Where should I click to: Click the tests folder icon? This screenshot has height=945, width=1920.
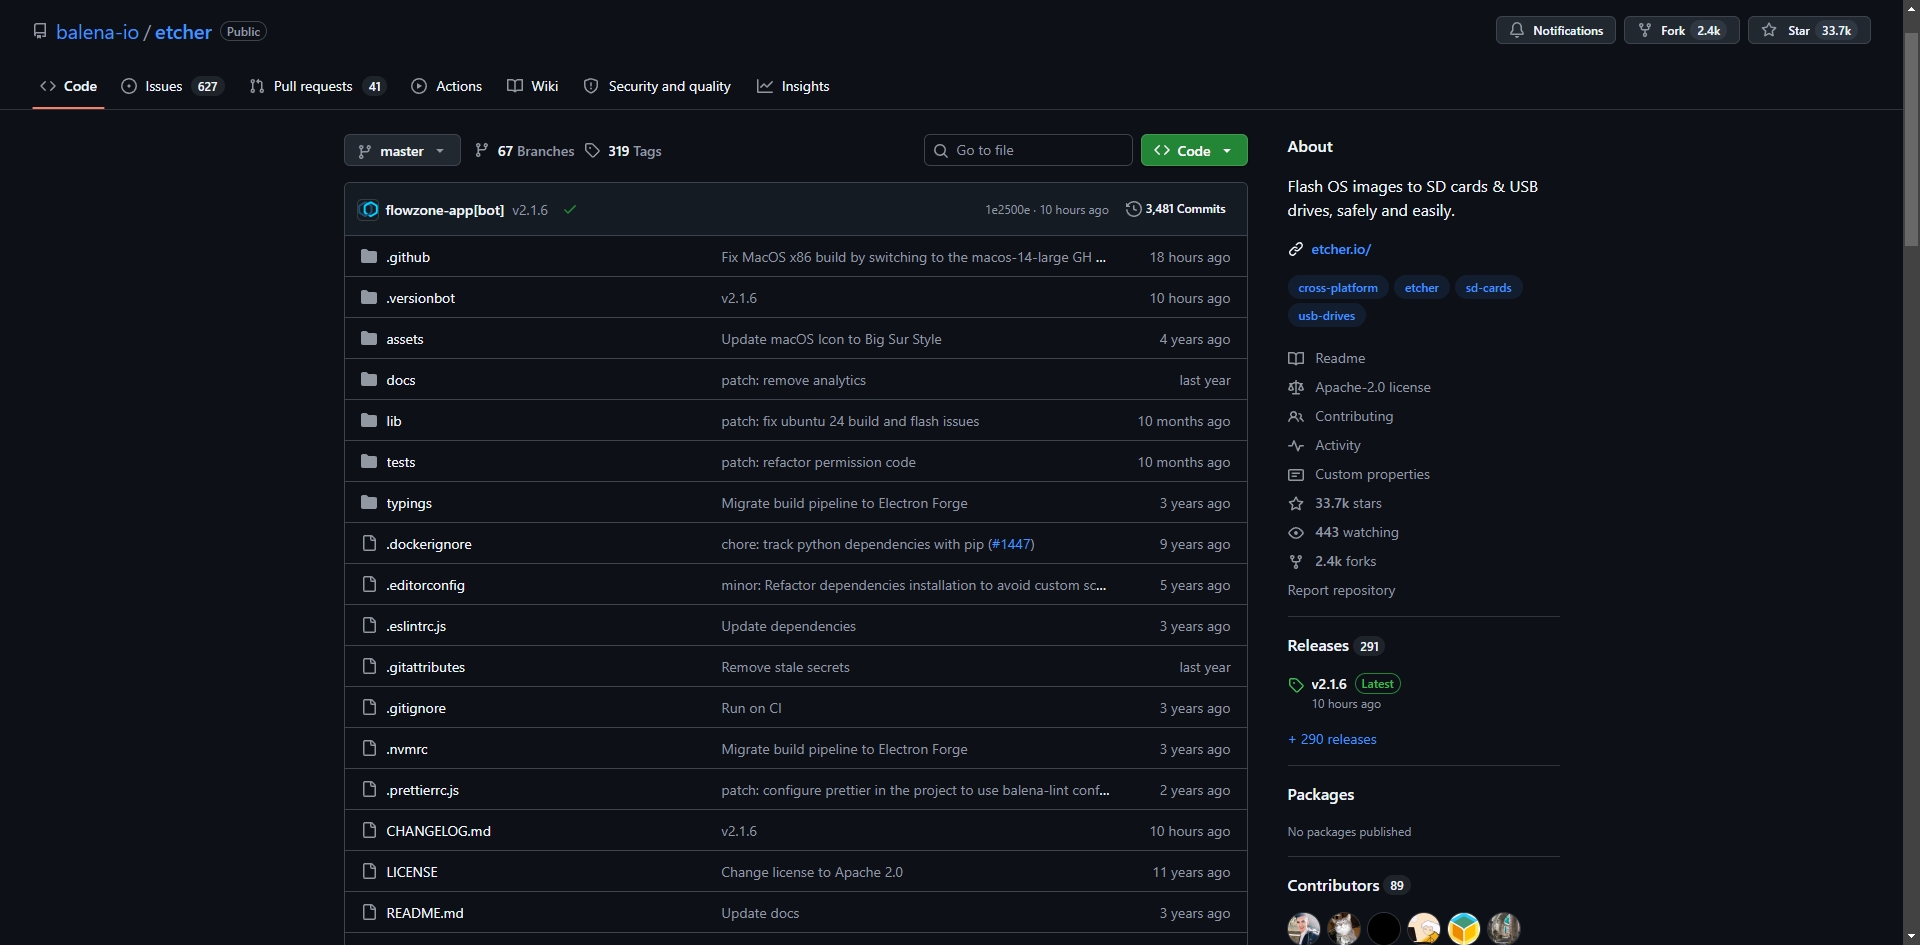(369, 462)
